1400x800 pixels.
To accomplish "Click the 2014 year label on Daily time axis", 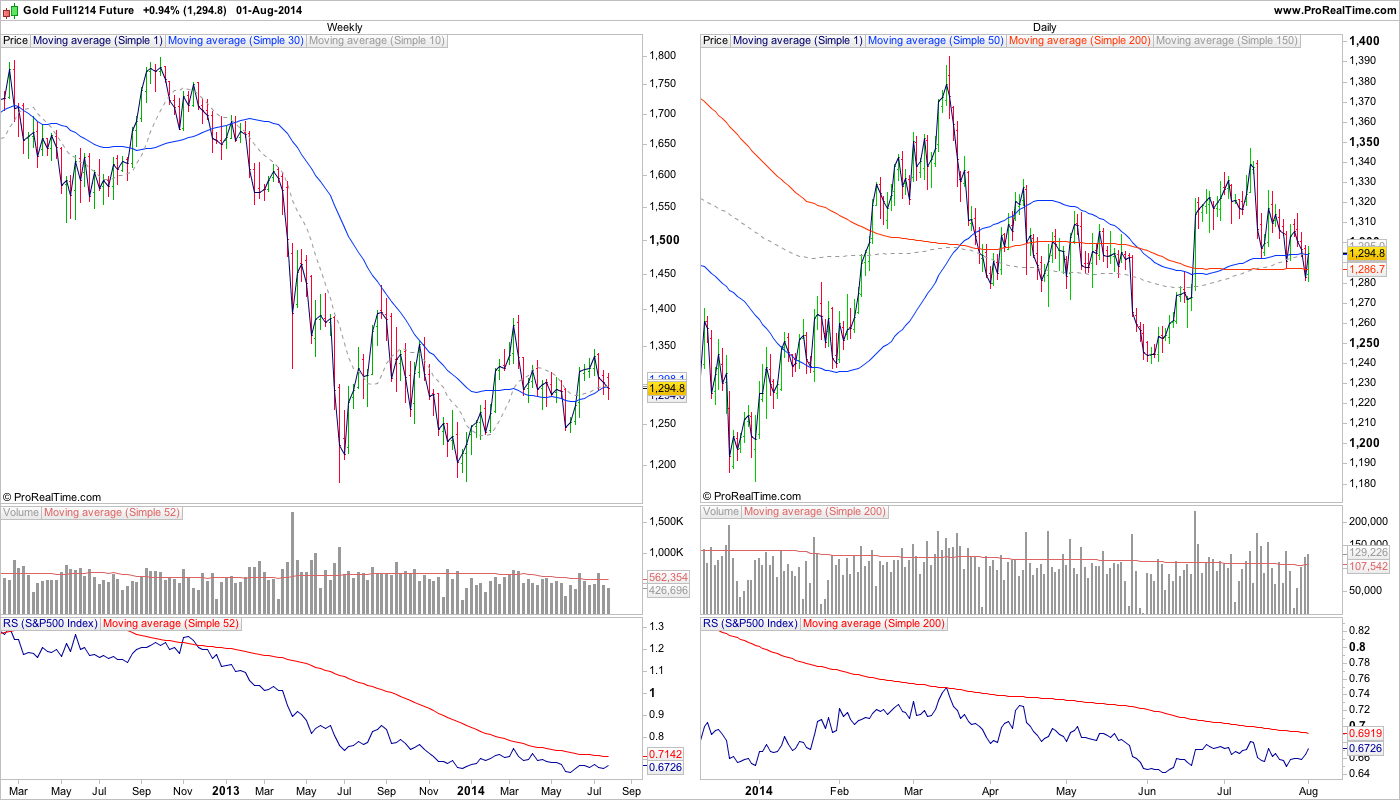I will pos(759,790).
